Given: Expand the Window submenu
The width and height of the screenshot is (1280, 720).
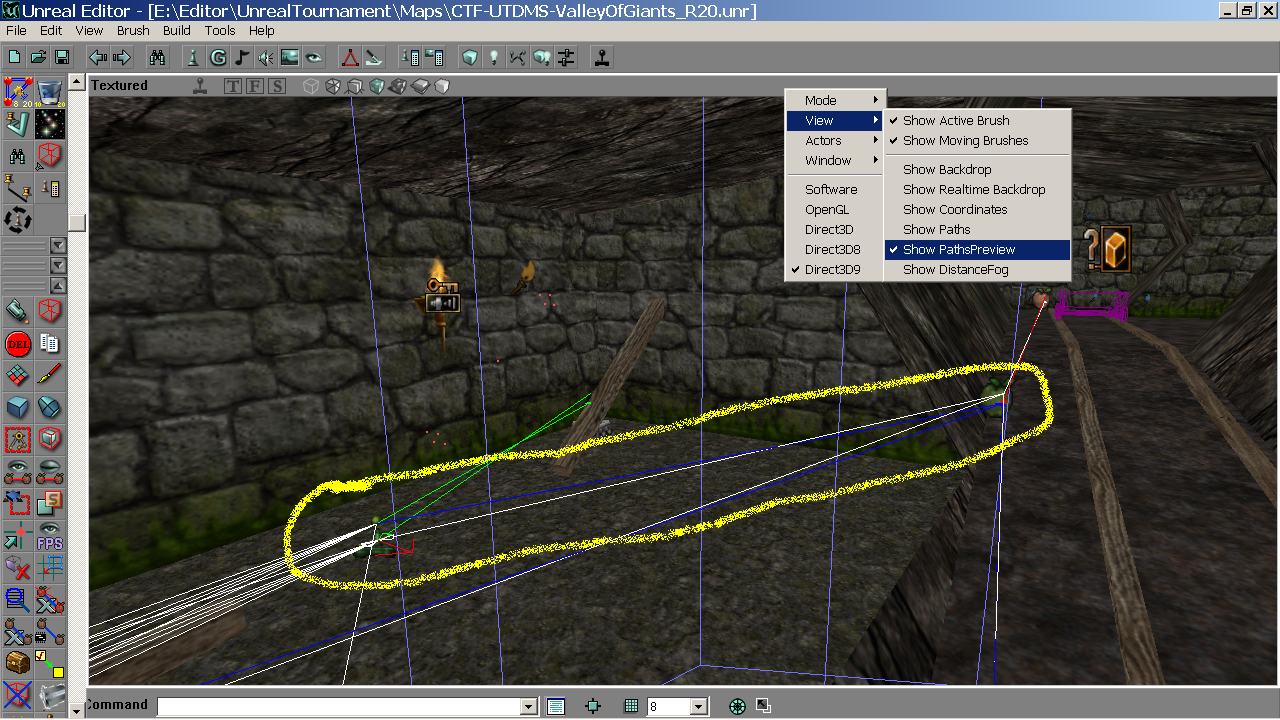Looking at the screenshot, I should (x=834, y=160).
